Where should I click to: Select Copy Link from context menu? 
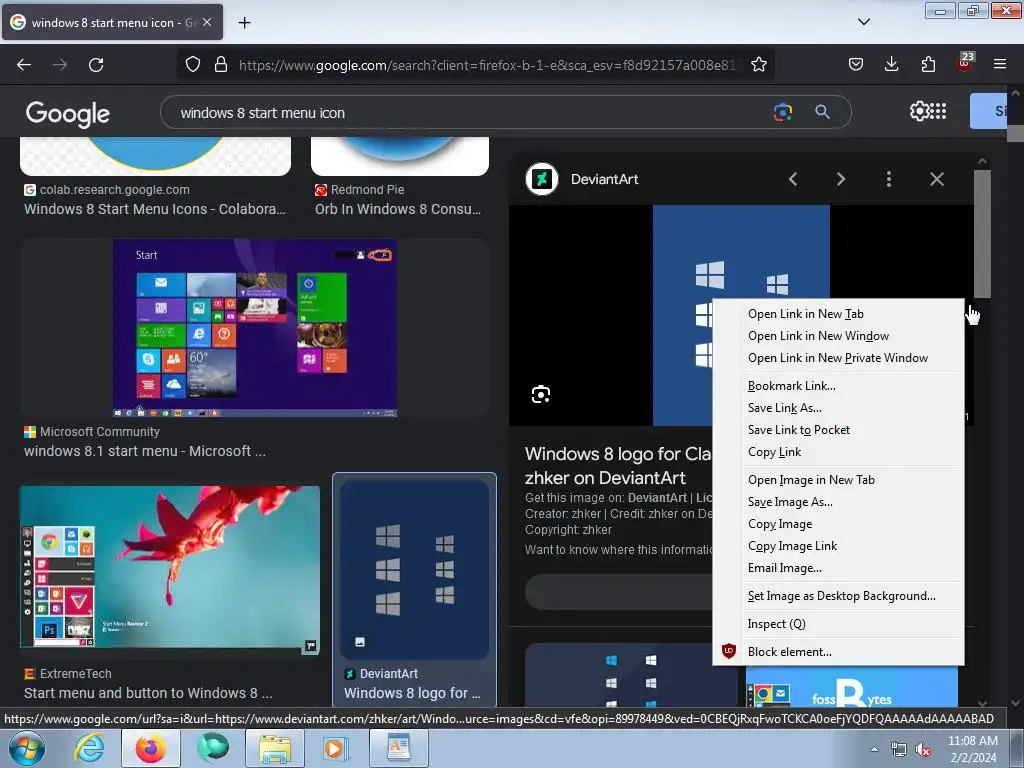[x=839, y=452]
